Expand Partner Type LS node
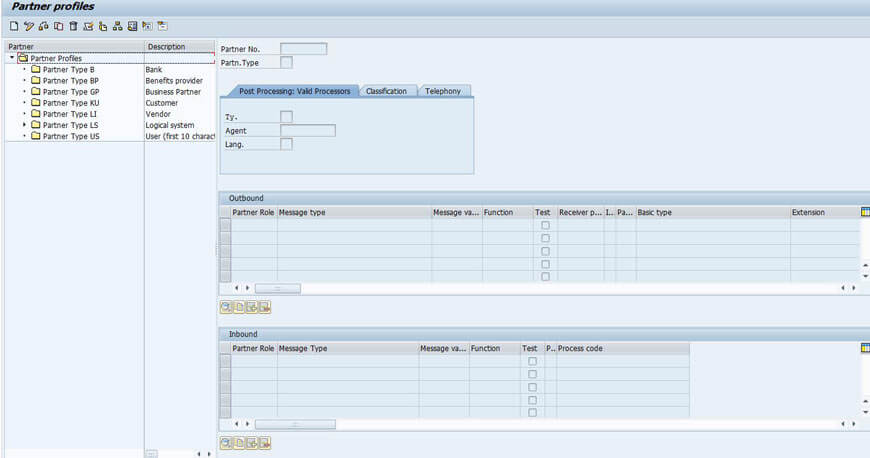Viewport: 870px width, 458px height. click(24, 125)
